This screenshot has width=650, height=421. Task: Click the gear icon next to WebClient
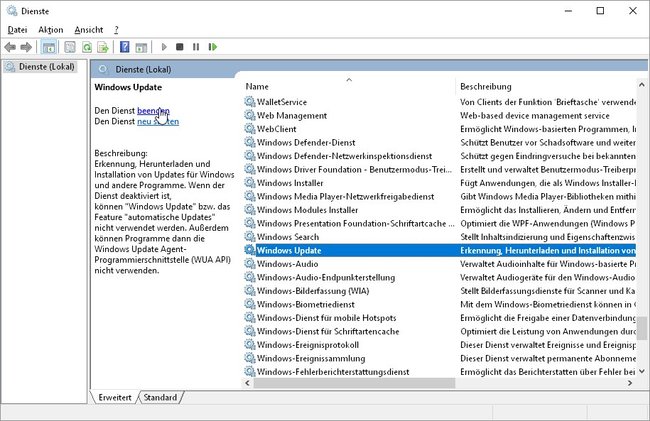[x=250, y=128]
